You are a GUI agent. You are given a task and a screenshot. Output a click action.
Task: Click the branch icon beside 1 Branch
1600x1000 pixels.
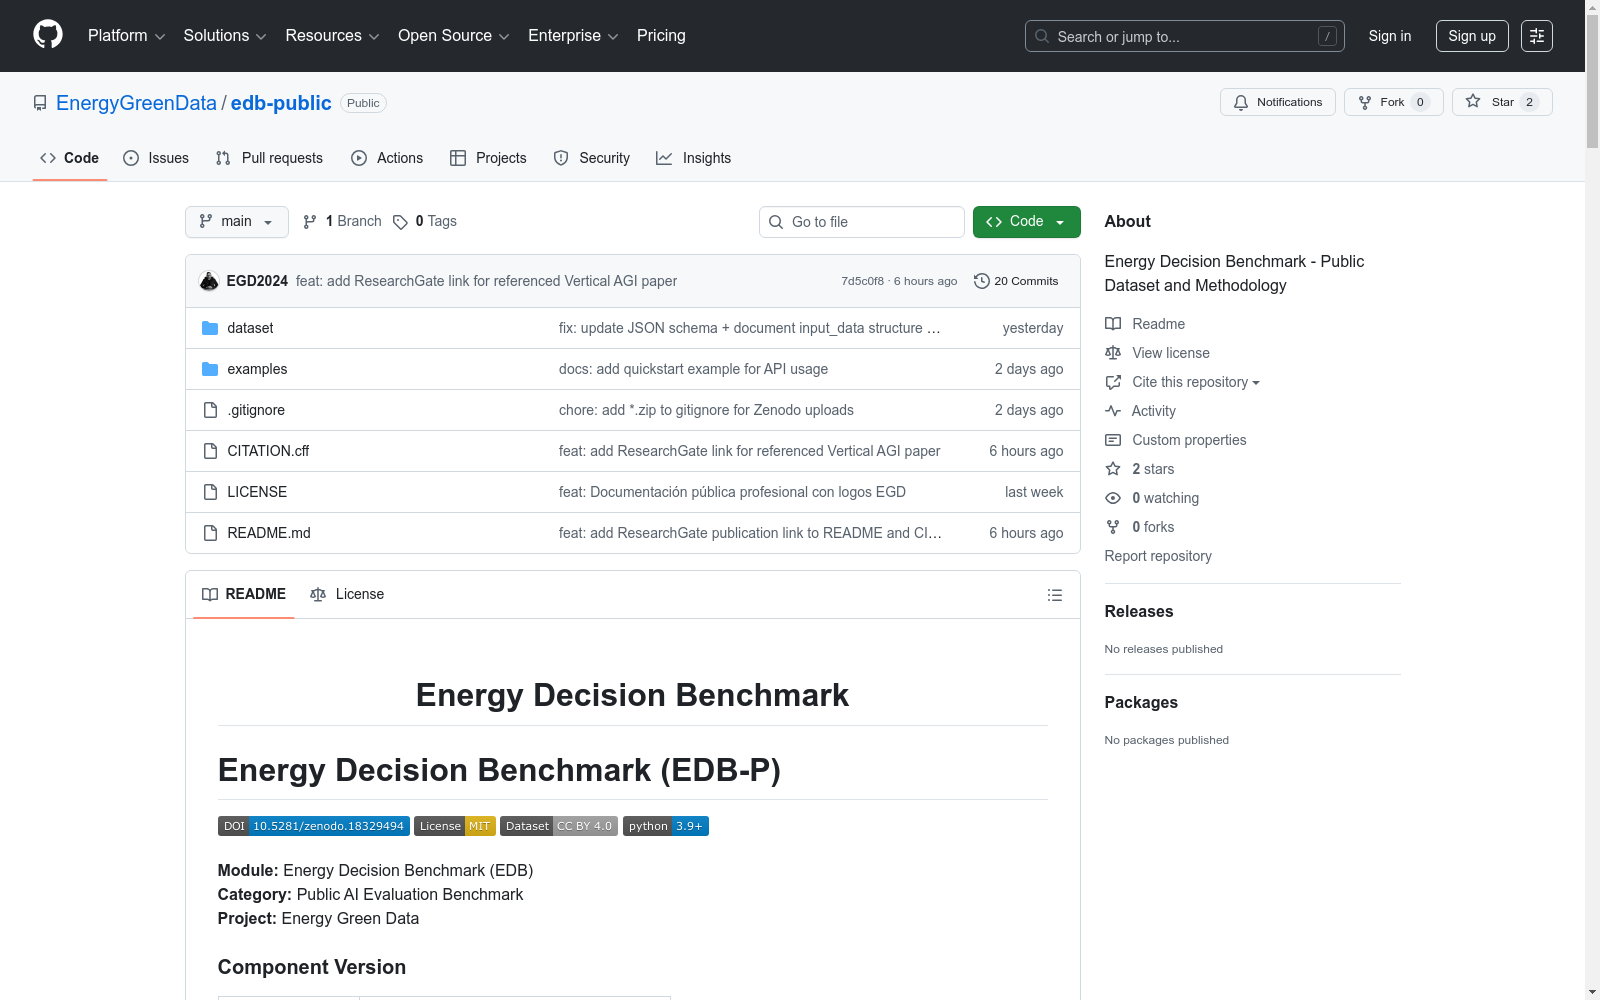[310, 222]
